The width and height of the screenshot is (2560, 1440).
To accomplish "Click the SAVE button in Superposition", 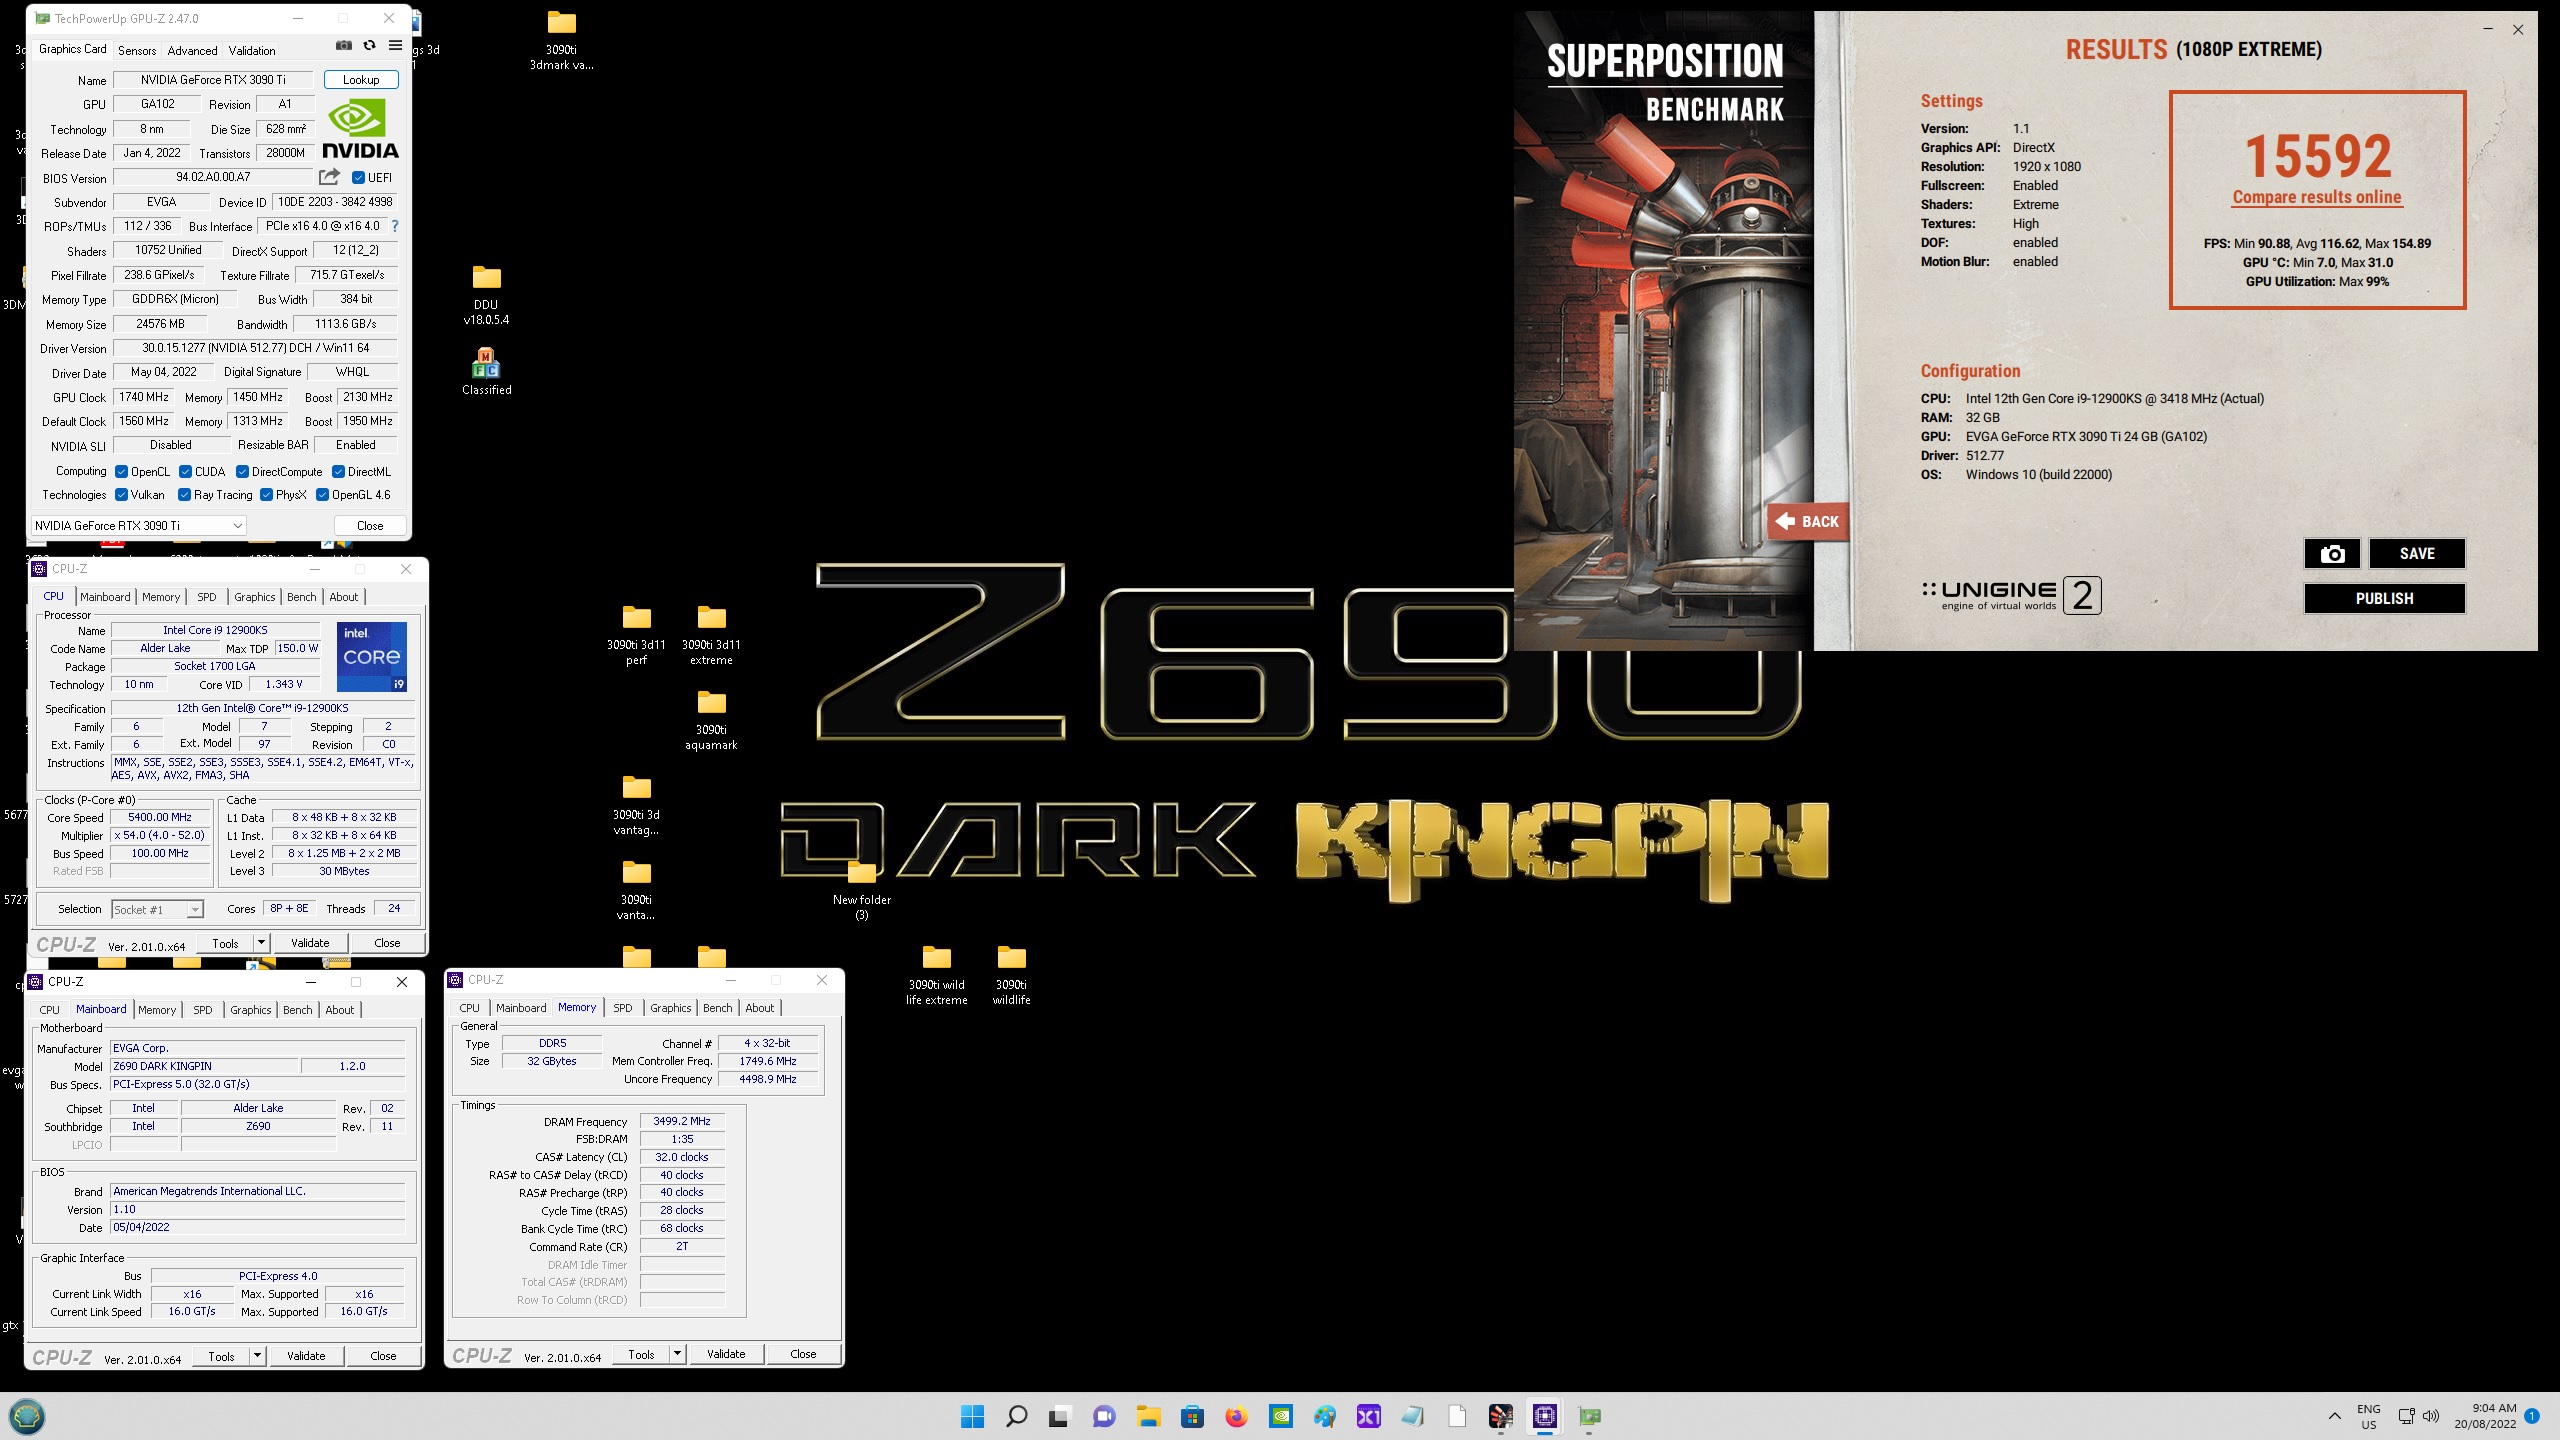I will 2417,554.
